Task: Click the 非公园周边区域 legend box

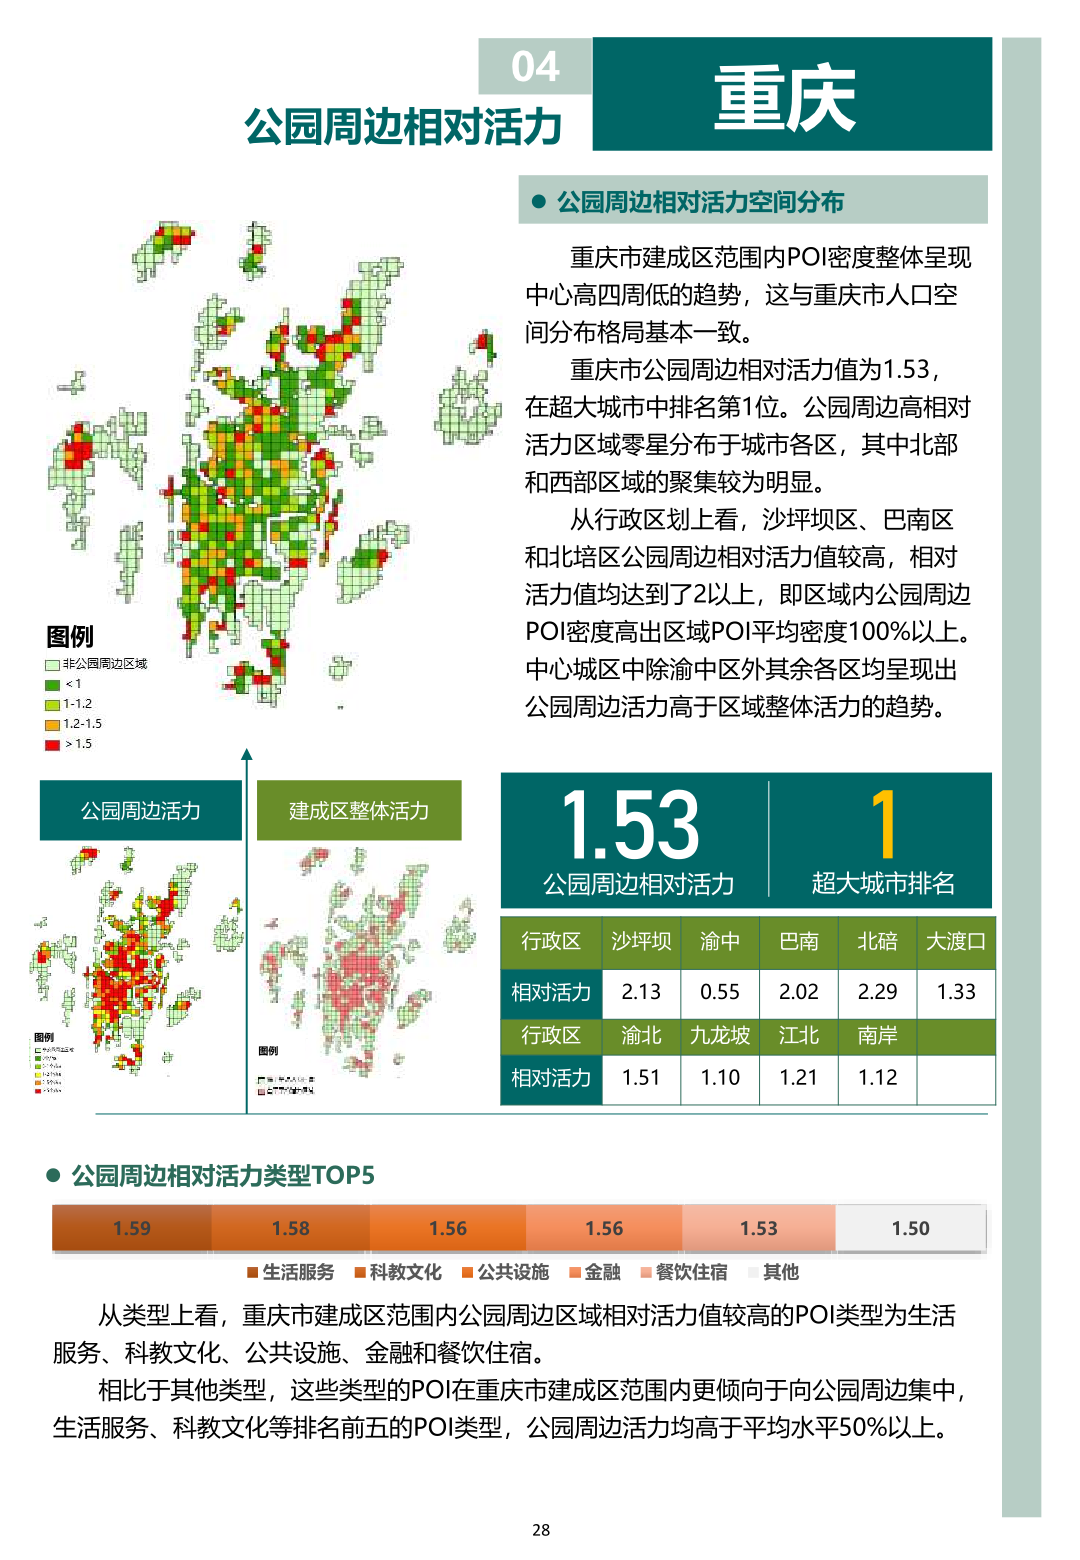Action: click(52, 665)
